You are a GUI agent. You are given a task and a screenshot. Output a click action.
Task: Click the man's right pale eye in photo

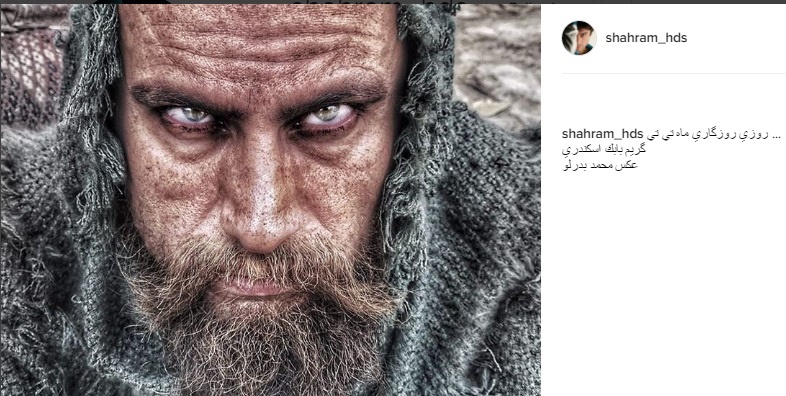point(327,115)
